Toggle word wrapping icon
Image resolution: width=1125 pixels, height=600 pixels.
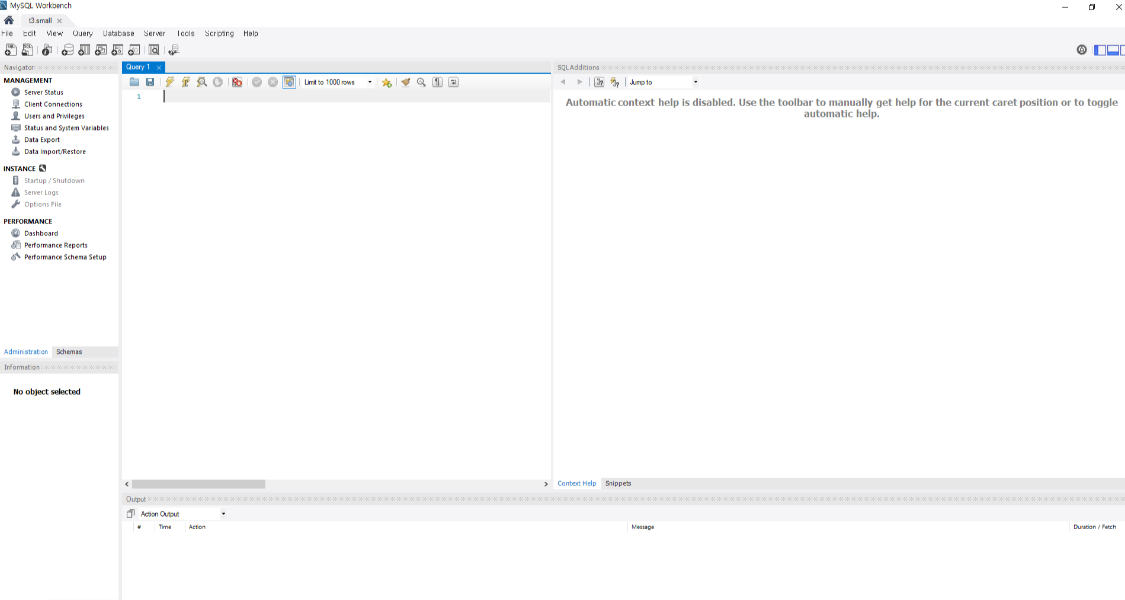pyautogui.click(x=453, y=82)
